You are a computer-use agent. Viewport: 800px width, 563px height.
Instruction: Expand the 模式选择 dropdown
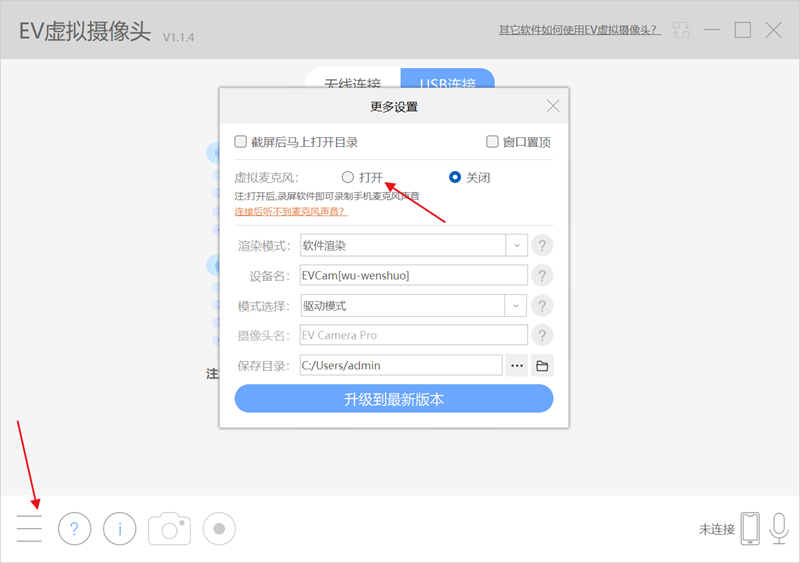point(516,306)
